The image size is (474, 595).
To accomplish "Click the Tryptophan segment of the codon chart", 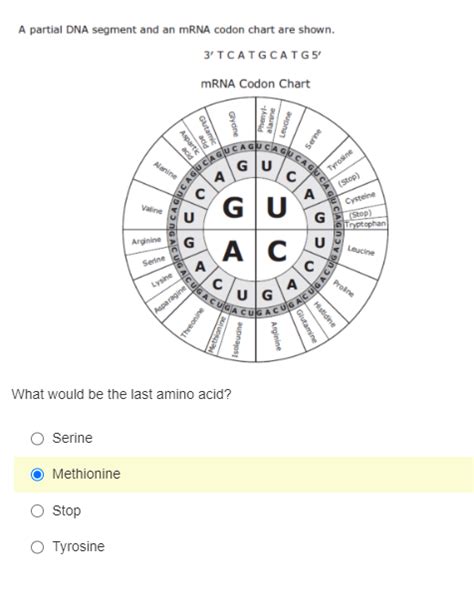I will click(x=365, y=224).
